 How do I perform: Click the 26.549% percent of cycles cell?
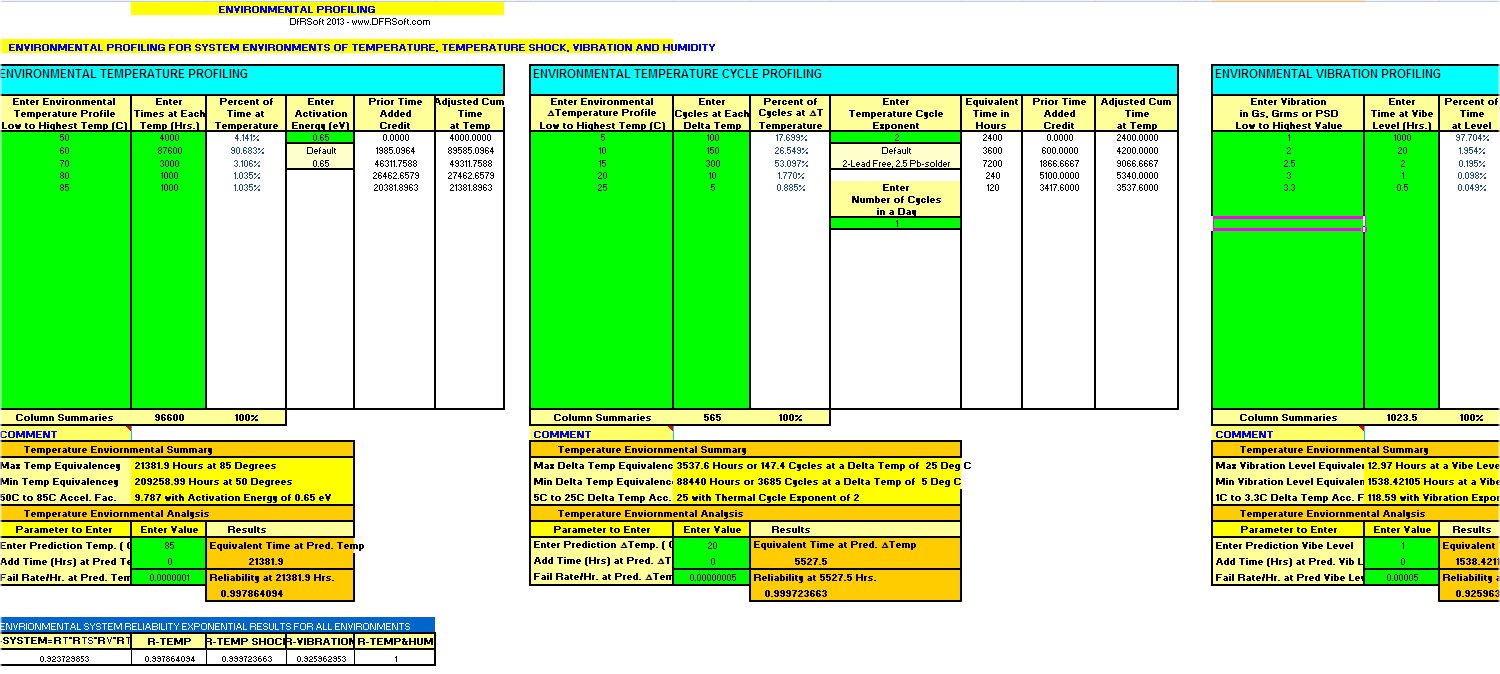tap(790, 150)
